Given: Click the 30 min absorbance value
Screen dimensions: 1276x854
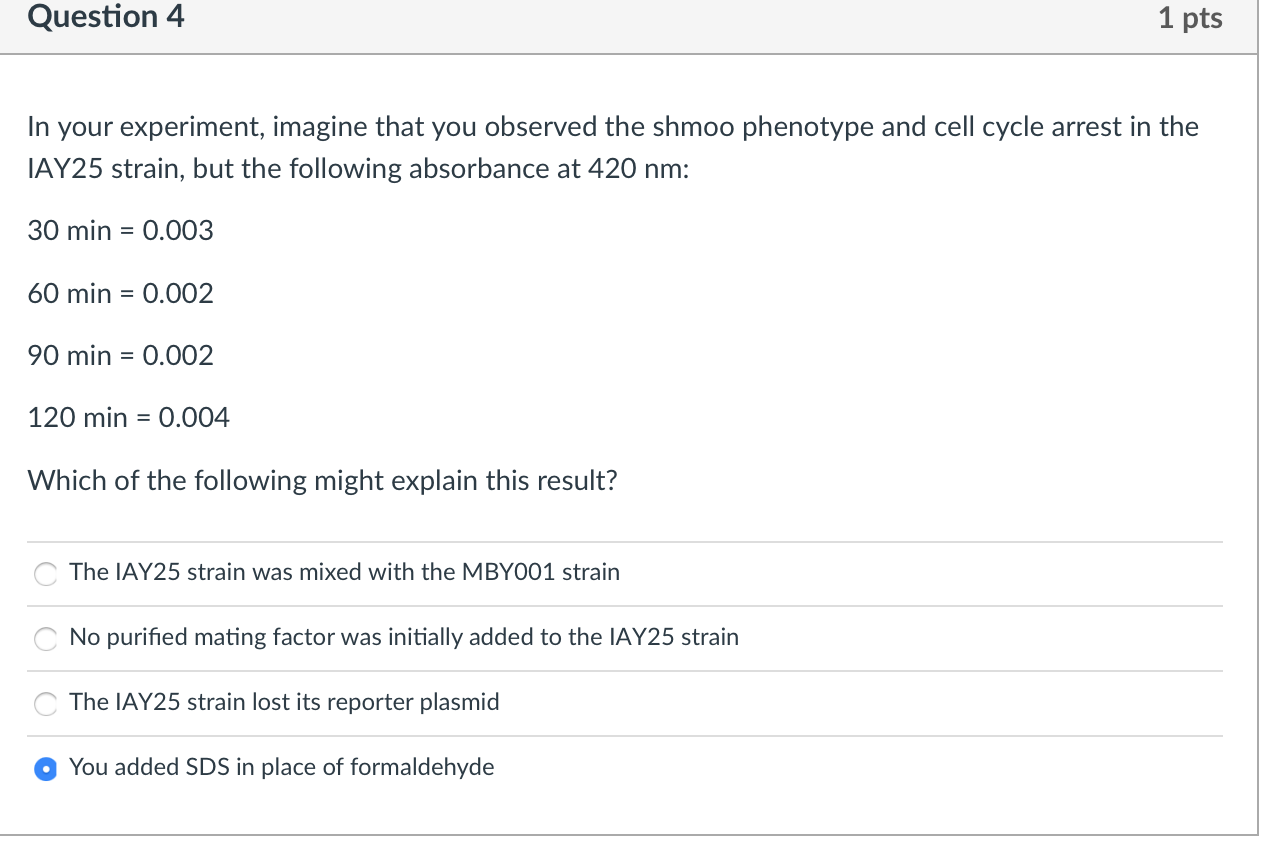Looking at the screenshot, I should (120, 231).
